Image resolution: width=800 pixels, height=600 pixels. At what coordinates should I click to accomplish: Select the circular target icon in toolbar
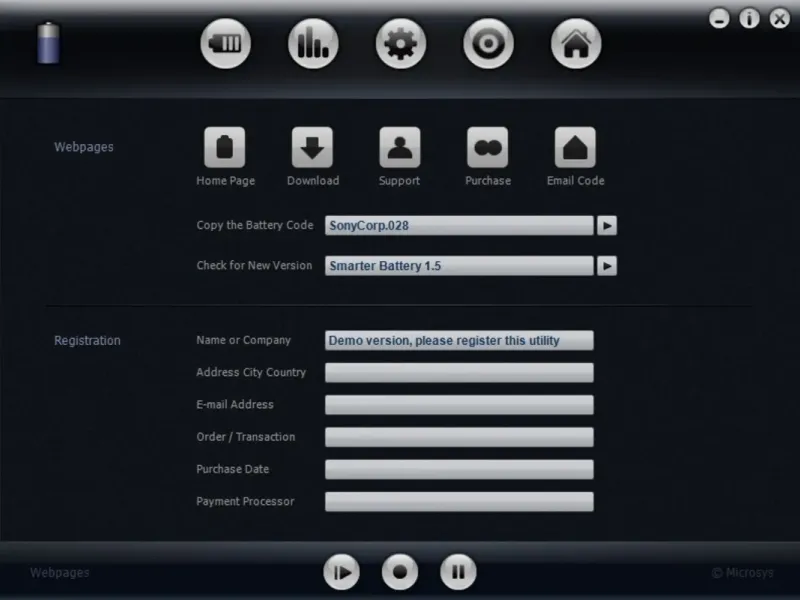click(488, 43)
